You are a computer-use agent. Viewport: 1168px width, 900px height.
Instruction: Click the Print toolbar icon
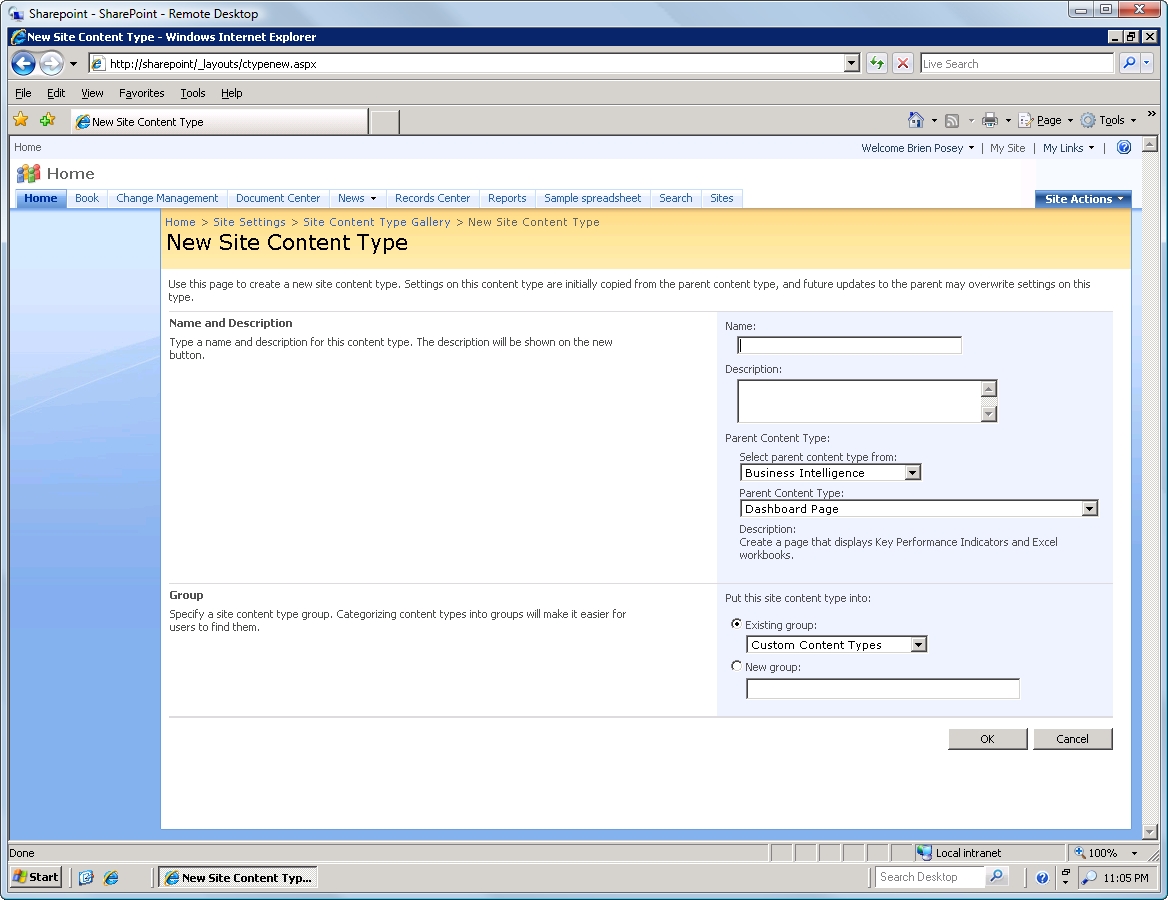point(989,120)
